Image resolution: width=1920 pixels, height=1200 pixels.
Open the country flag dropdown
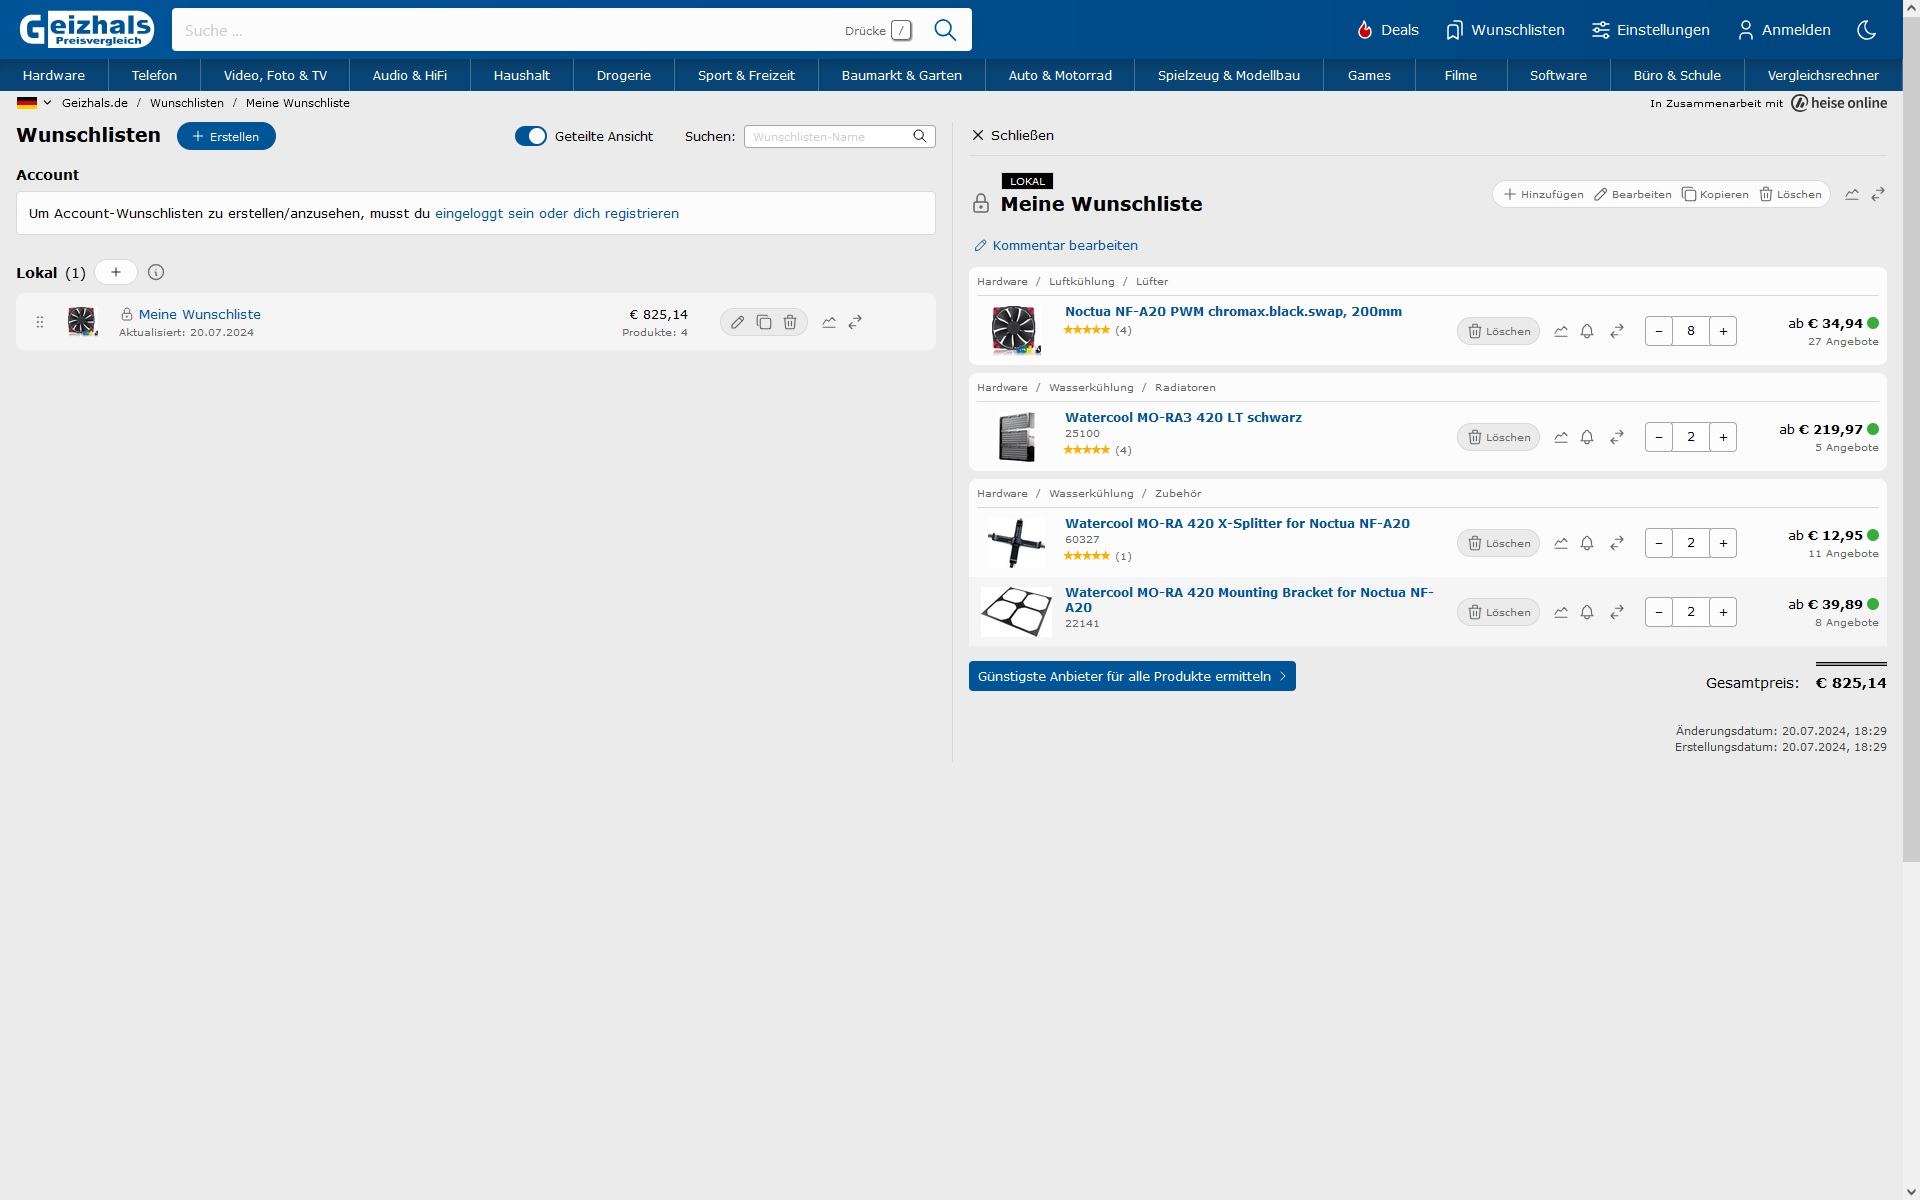pyautogui.click(x=34, y=103)
